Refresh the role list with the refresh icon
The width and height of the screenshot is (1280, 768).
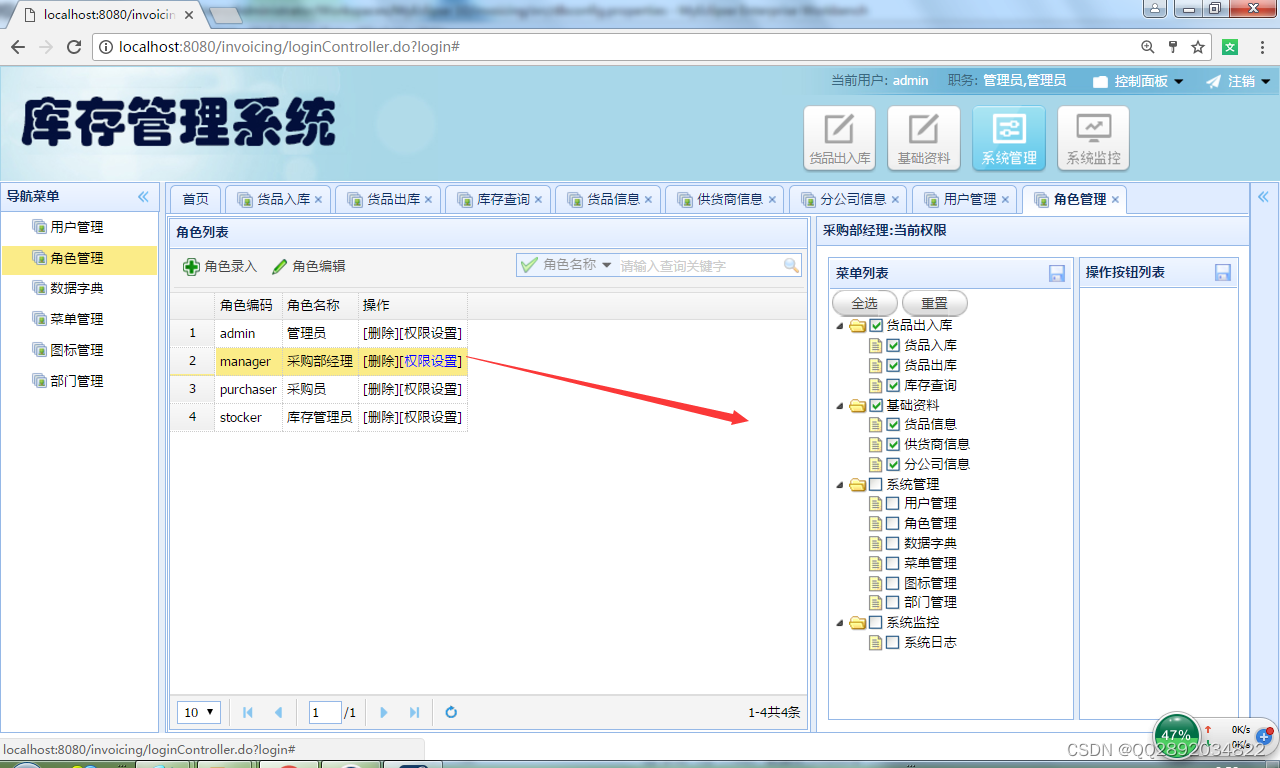pyautogui.click(x=450, y=712)
